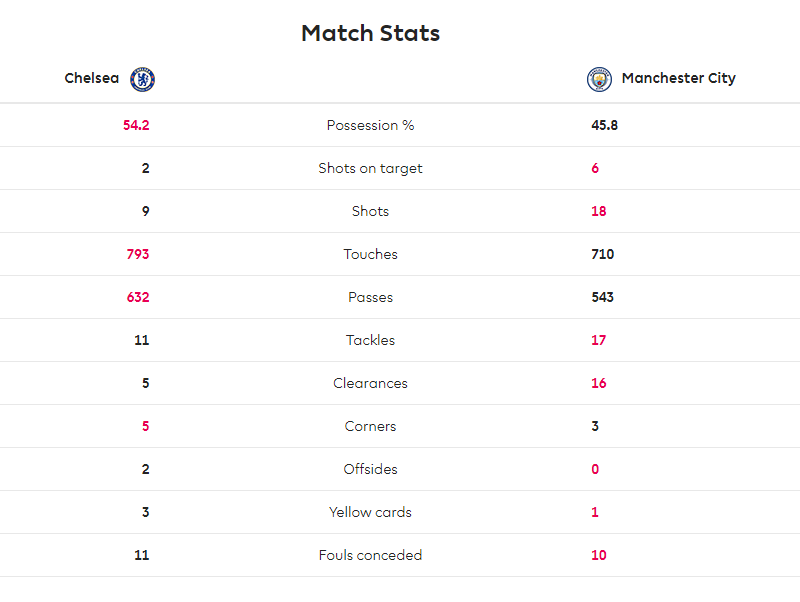Select the Match Stats heading
Viewport: 800px width, 602px height.
(370, 33)
